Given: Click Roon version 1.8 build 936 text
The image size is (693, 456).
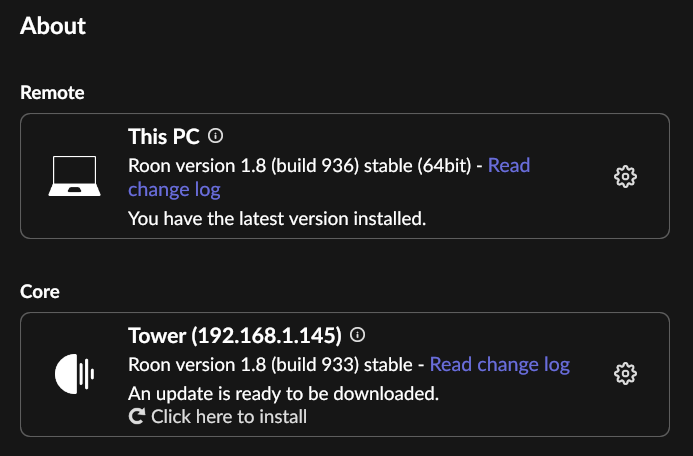Looking at the screenshot, I should pos(300,166).
